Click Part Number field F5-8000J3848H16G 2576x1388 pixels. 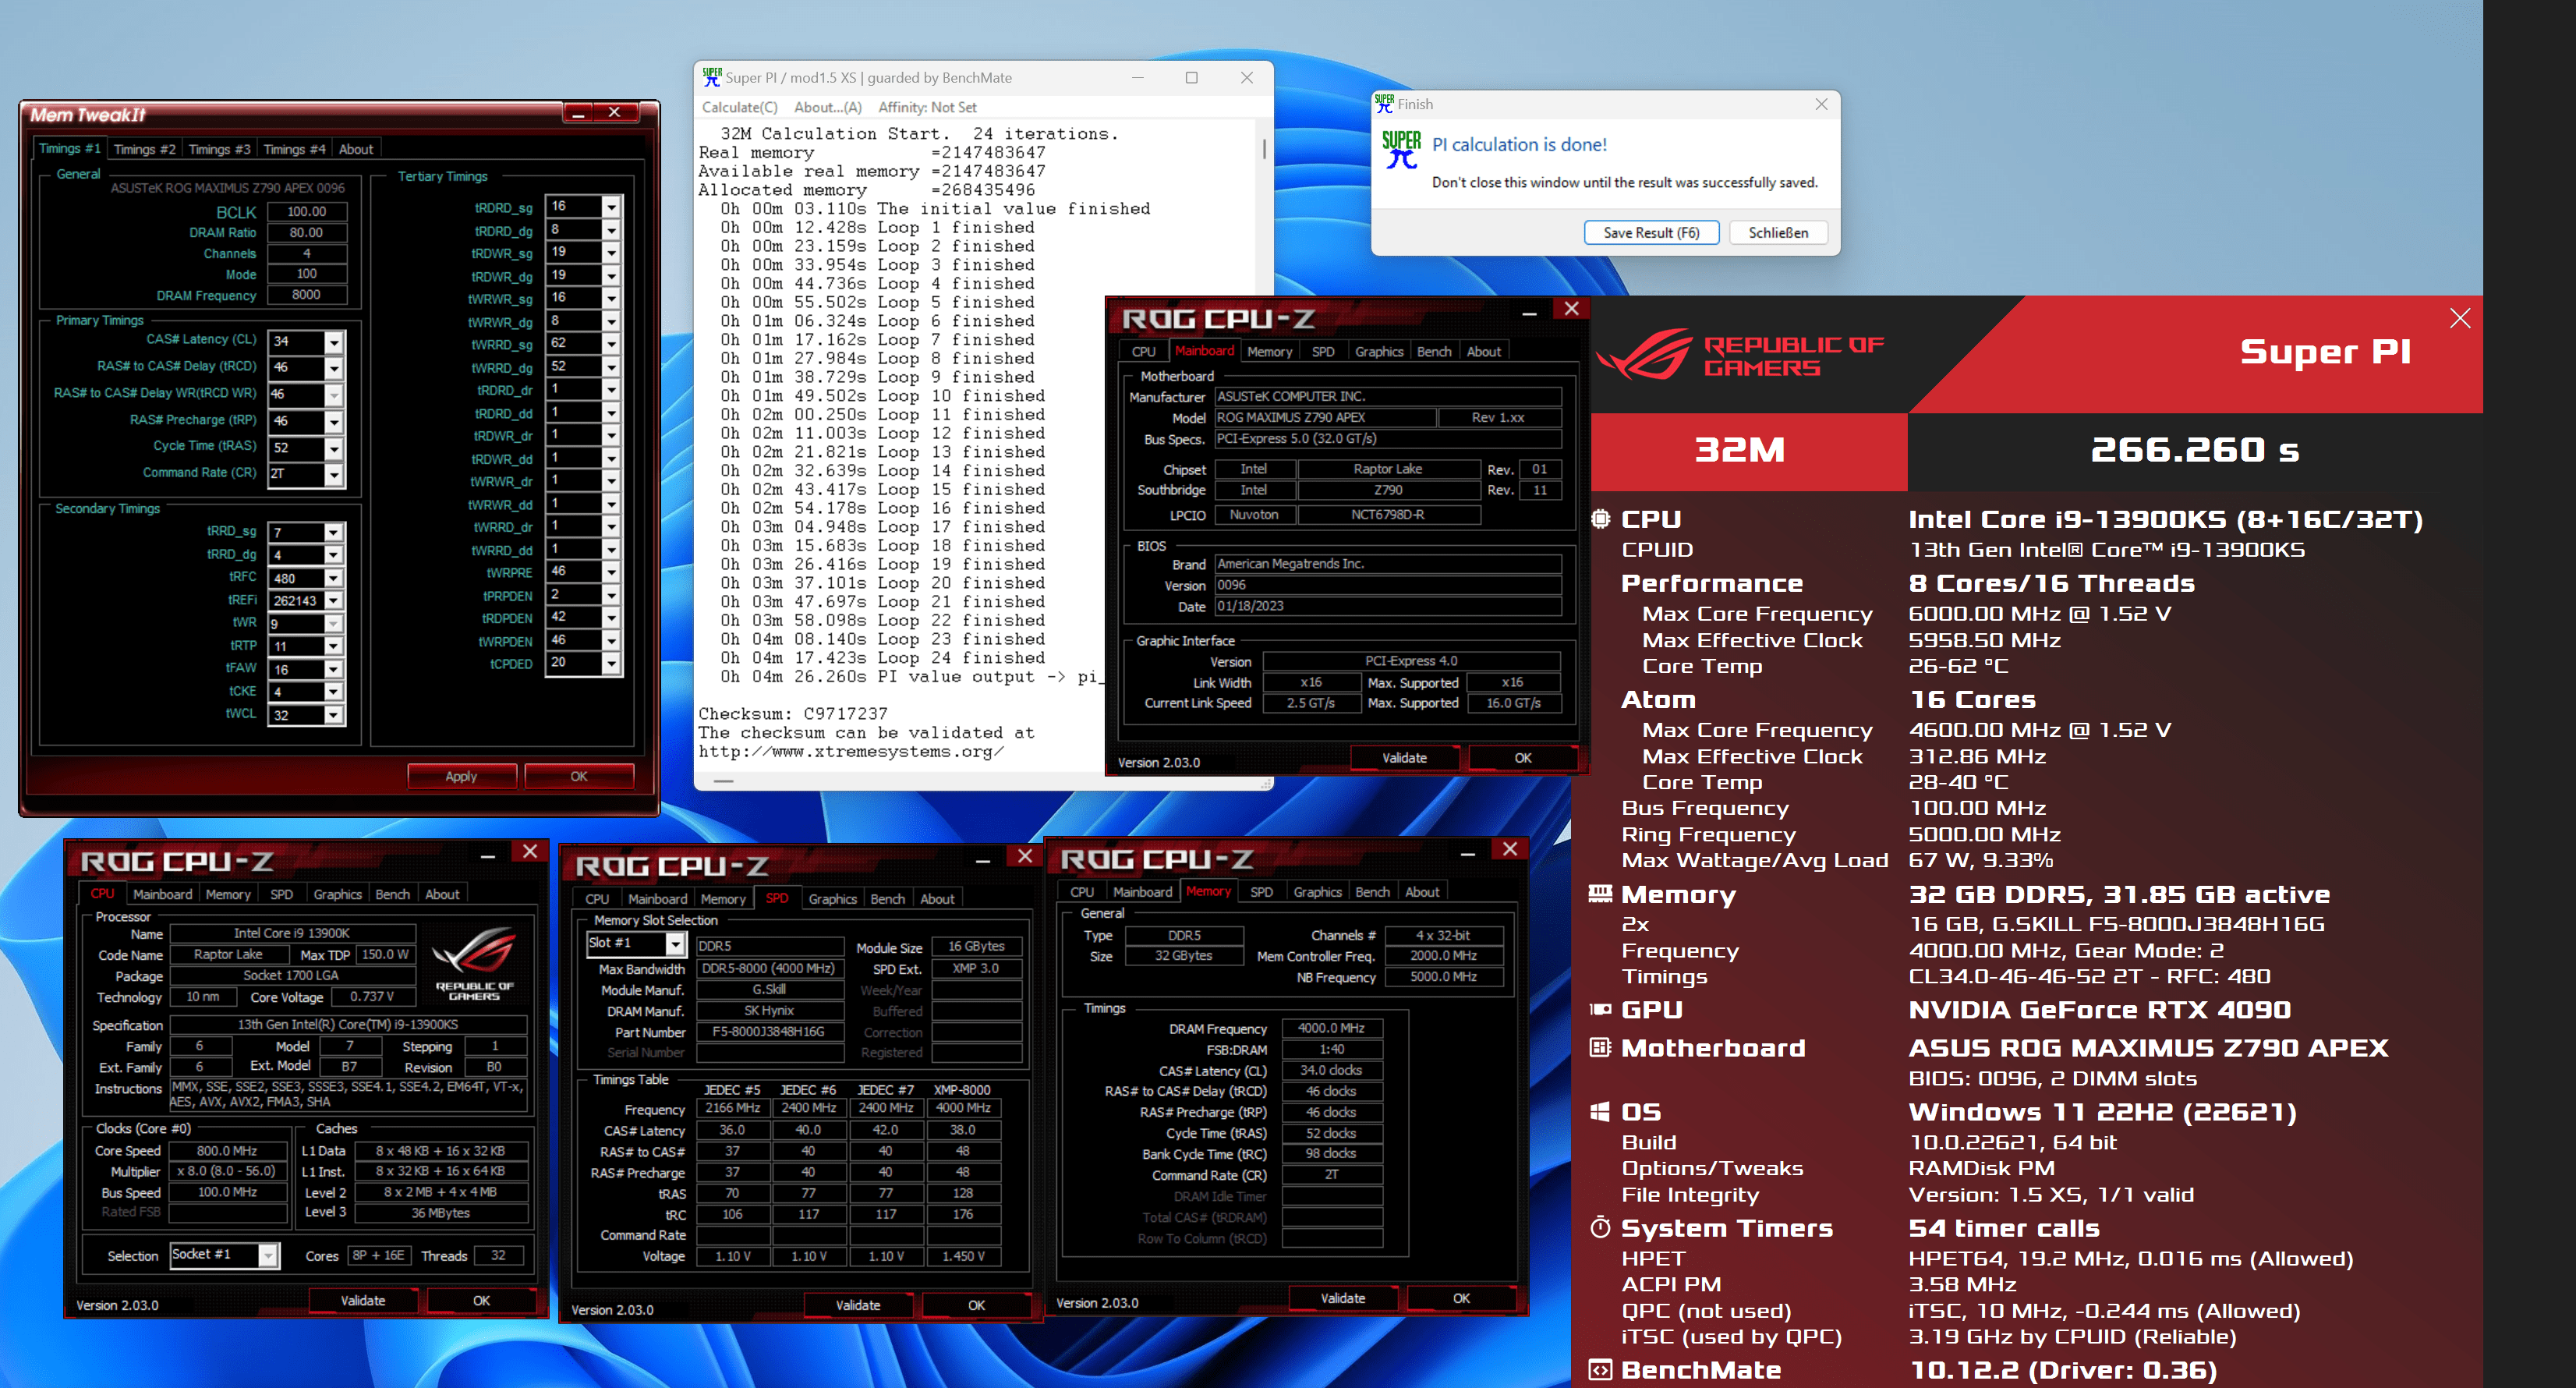[x=769, y=1032]
